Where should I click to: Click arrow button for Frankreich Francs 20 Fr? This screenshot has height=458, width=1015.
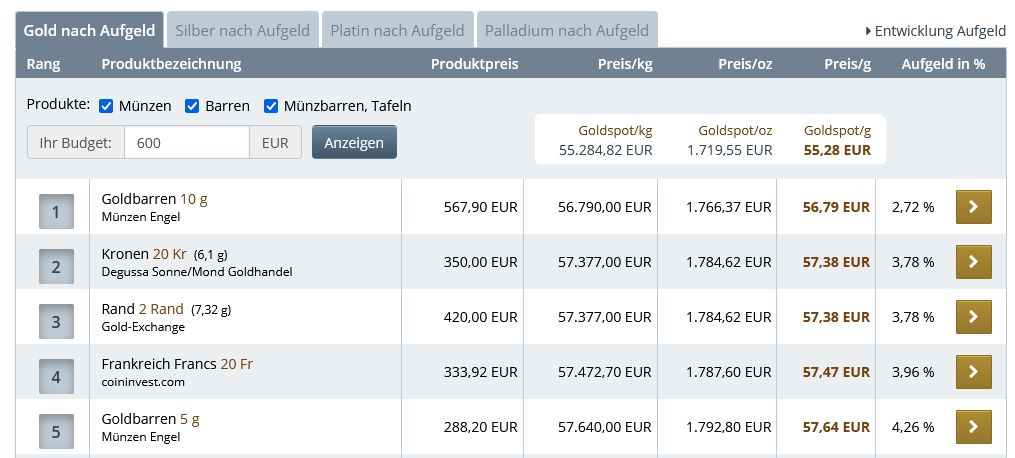coord(973,372)
